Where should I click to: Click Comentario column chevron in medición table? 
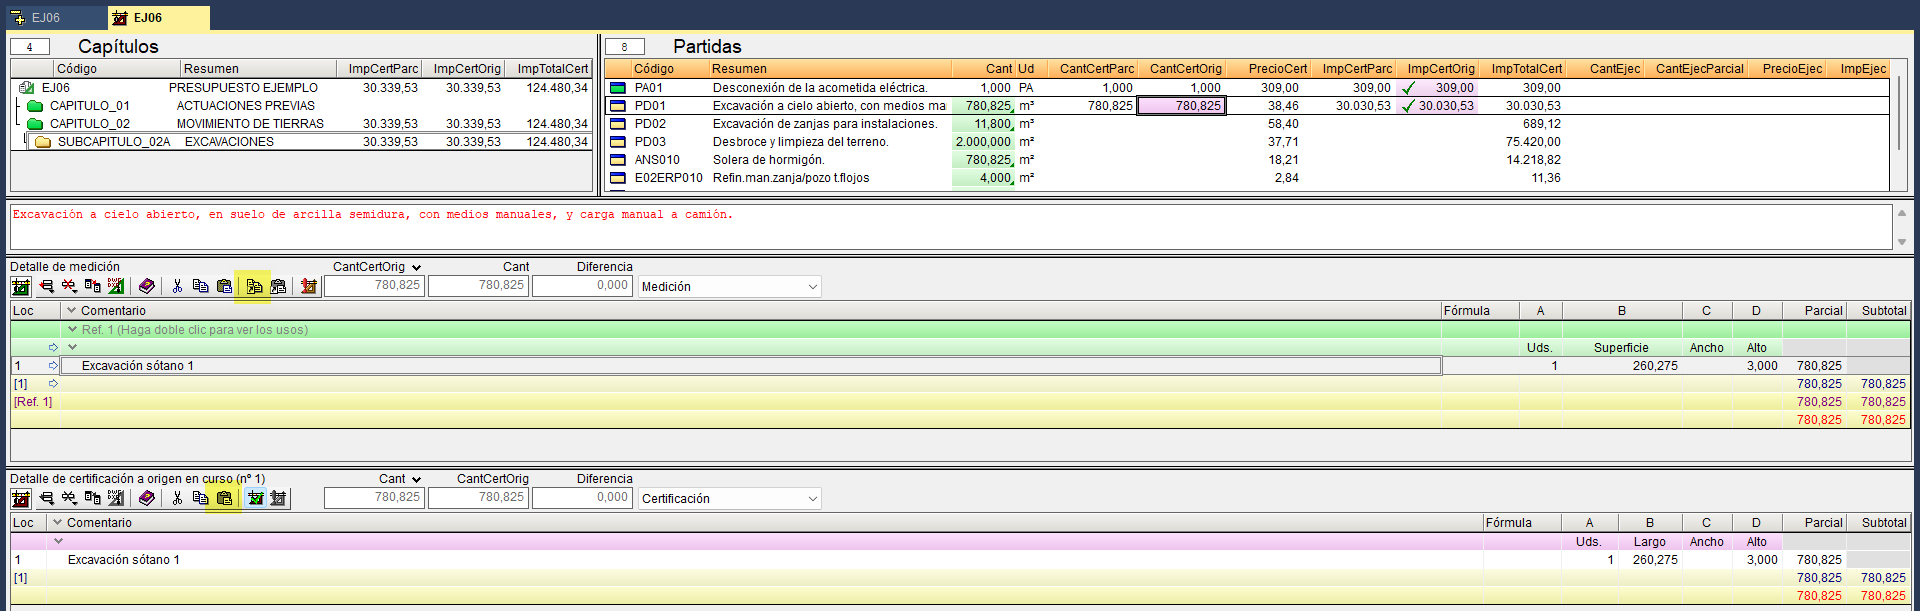click(x=71, y=311)
